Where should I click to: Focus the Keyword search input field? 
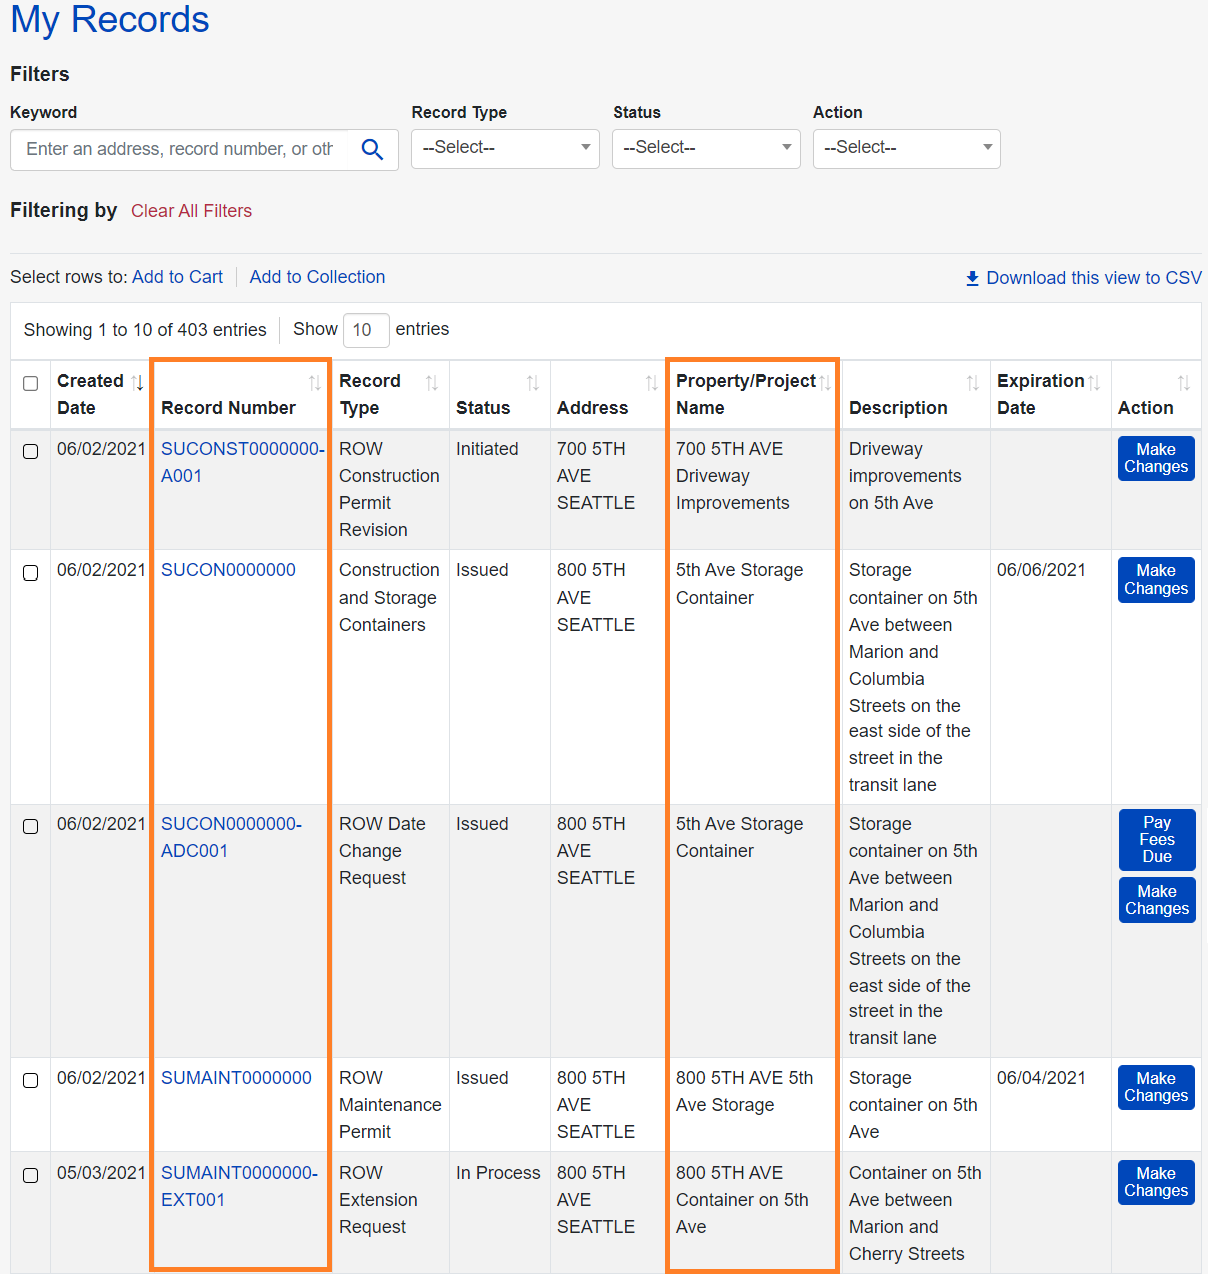click(180, 149)
